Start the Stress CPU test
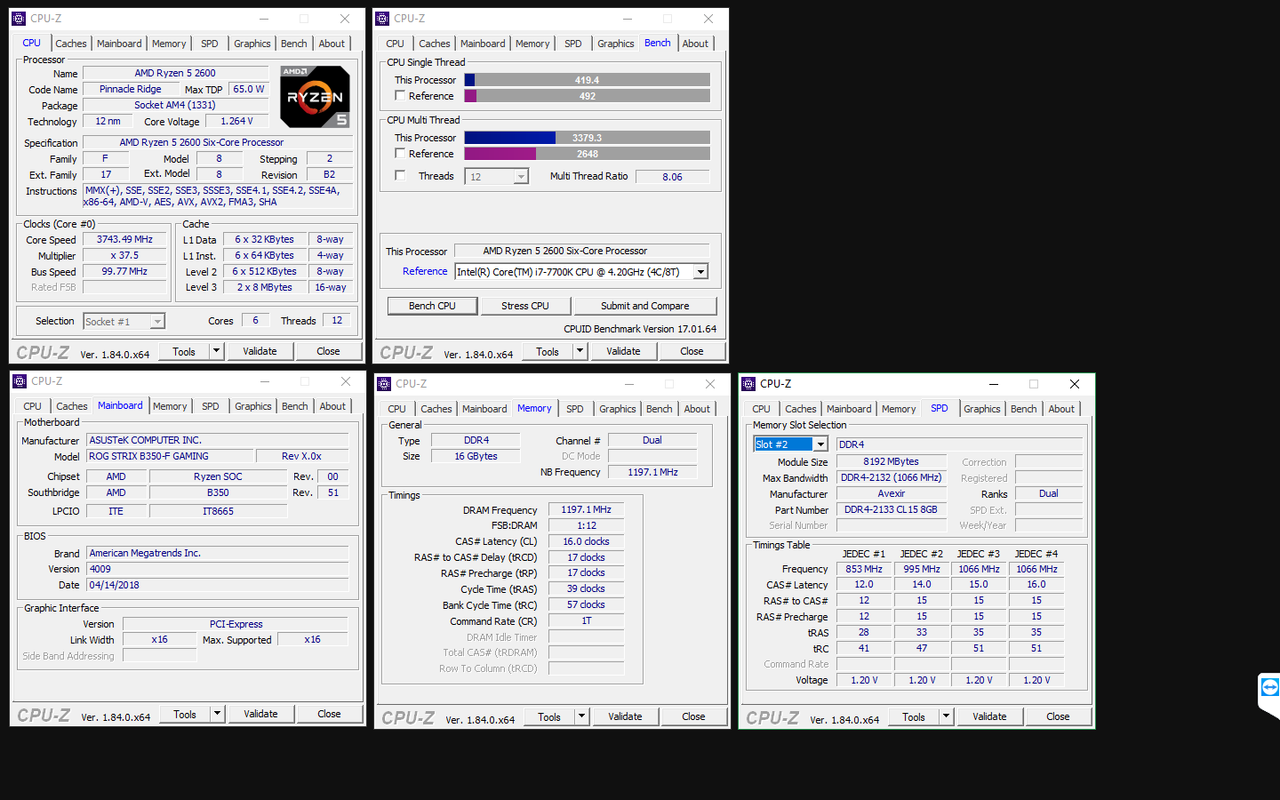The width and height of the screenshot is (1280, 800). pyautogui.click(x=526, y=305)
